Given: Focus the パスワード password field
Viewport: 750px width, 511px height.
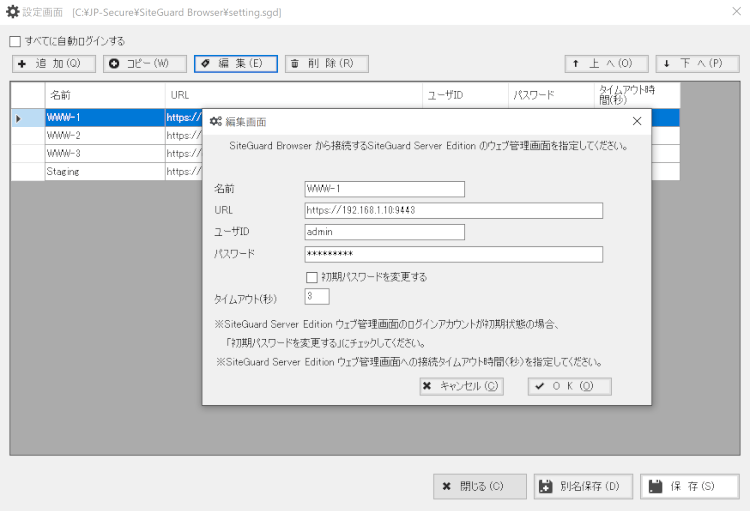Looking at the screenshot, I should [x=453, y=255].
